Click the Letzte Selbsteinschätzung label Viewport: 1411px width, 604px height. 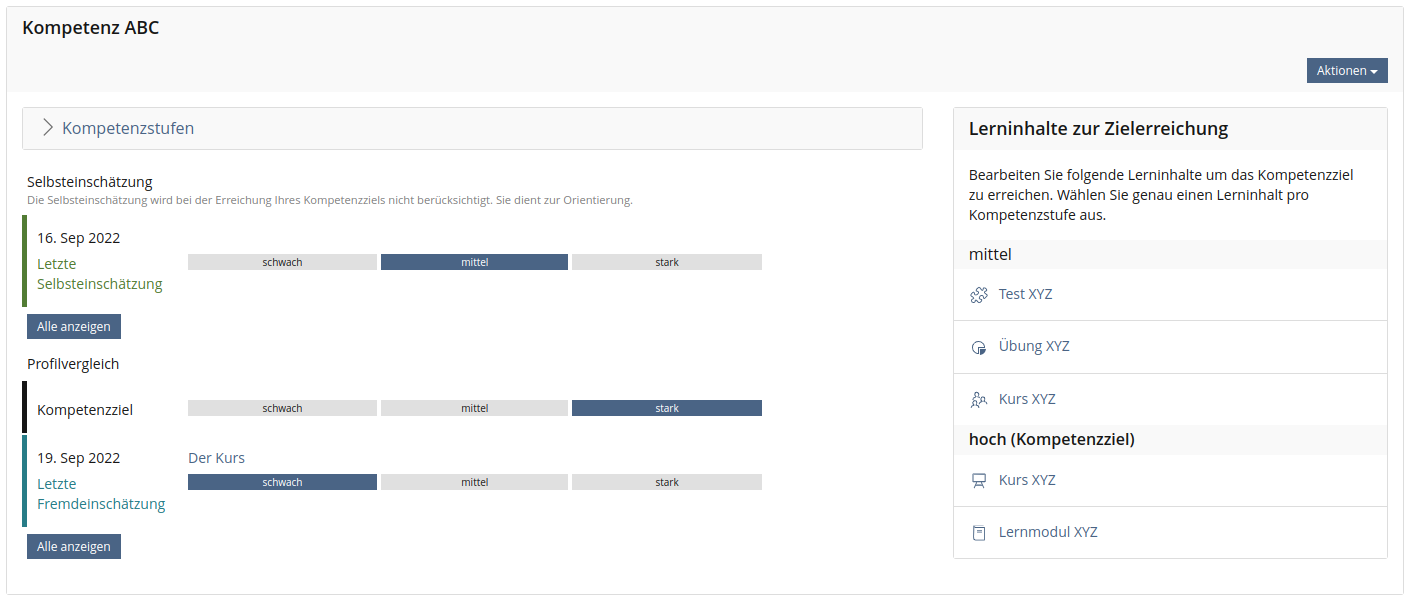99,274
